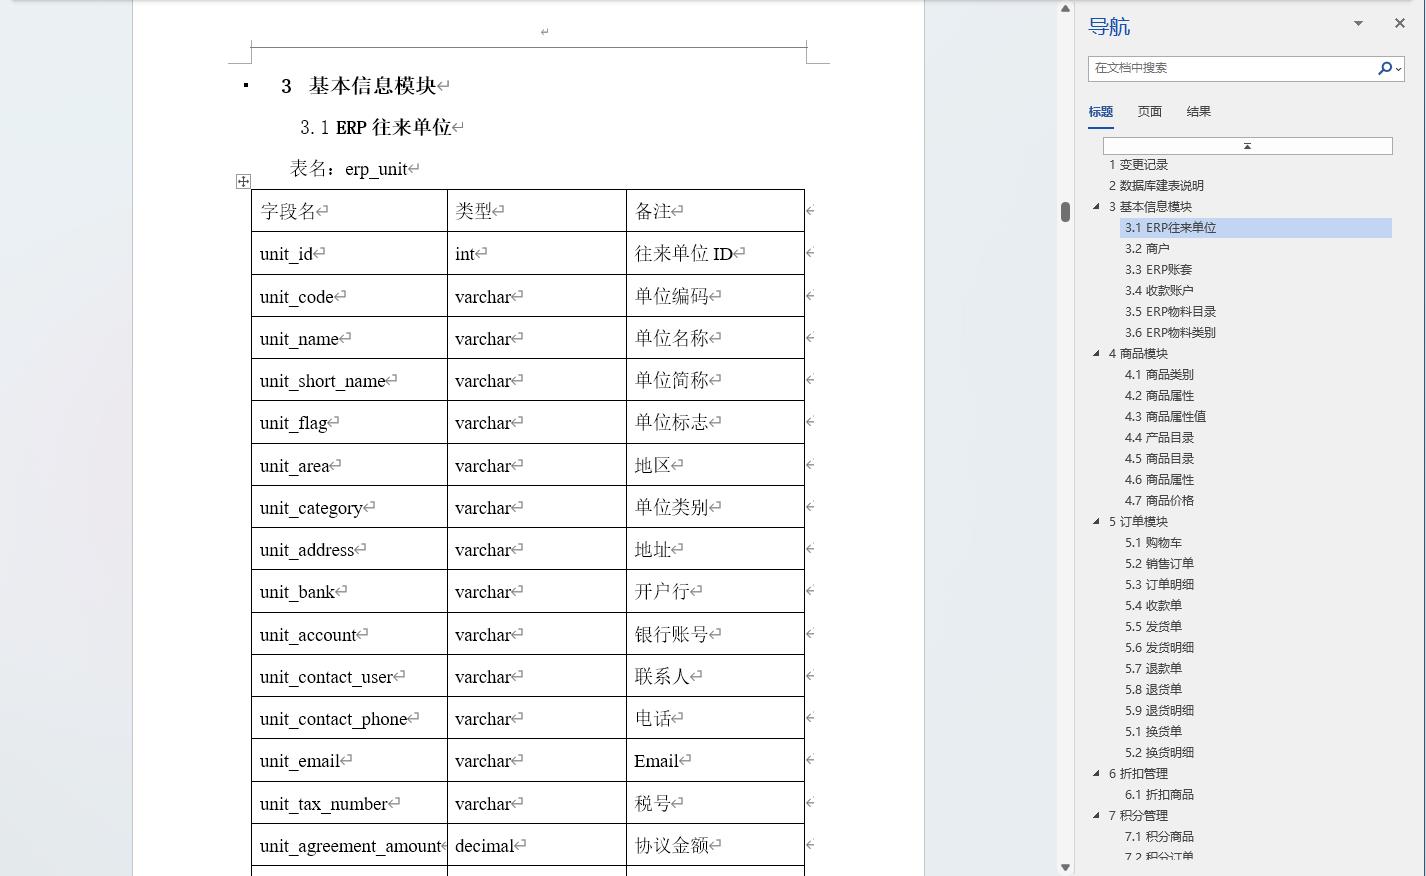Click the 往来单位 ID remark cell
This screenshot has width=1426, height=876.
coord(715,253)
